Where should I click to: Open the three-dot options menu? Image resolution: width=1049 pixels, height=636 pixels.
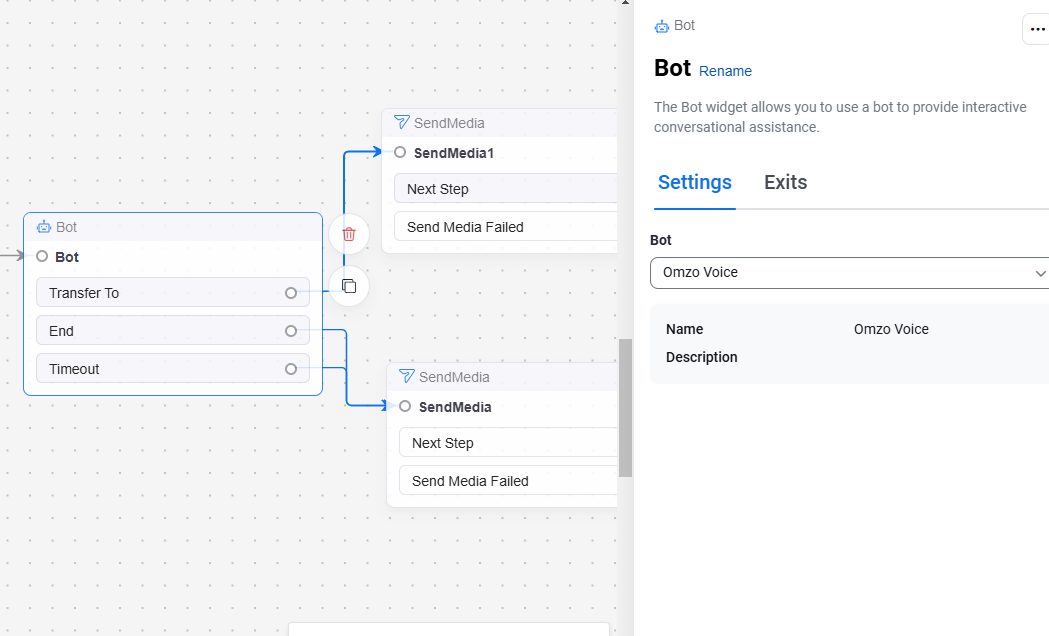click(1036, 29)
